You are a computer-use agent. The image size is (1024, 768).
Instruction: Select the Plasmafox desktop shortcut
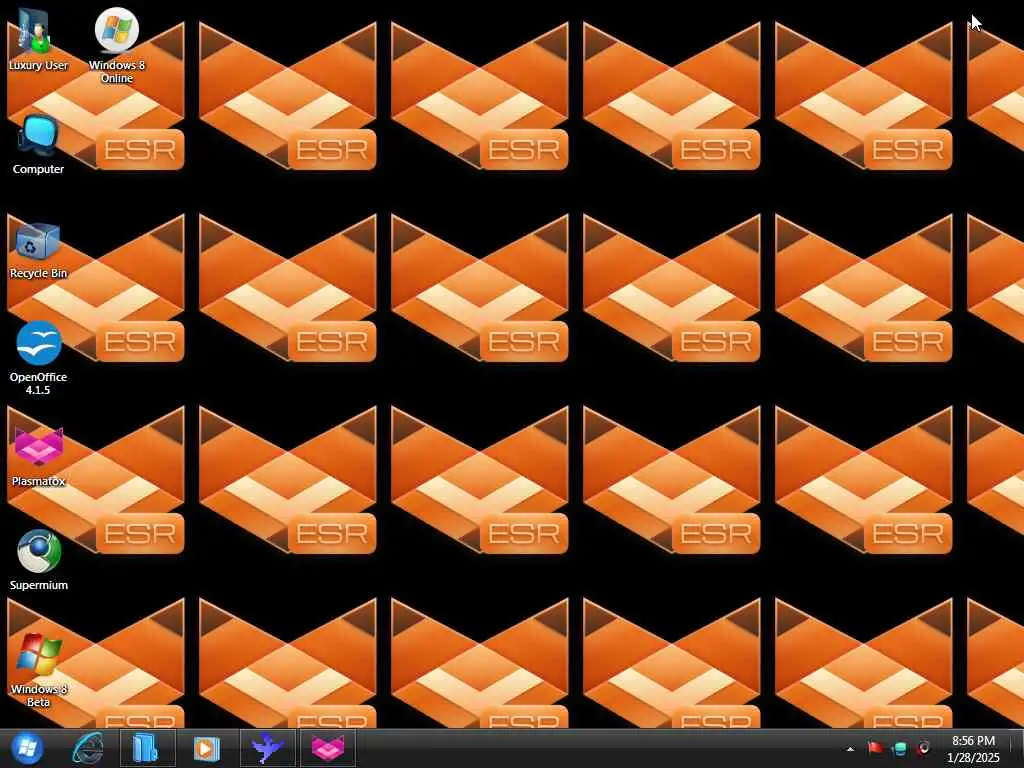(38, 457)
